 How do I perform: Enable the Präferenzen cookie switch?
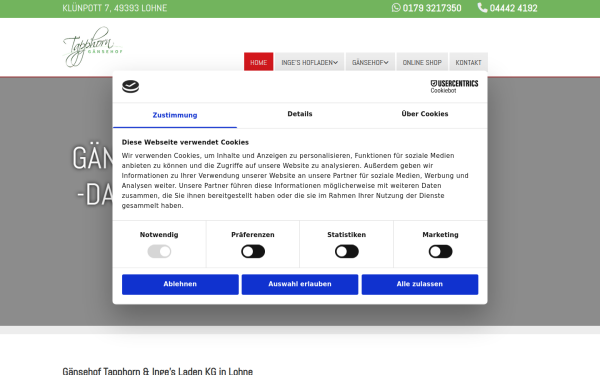(x=253, y=251)
